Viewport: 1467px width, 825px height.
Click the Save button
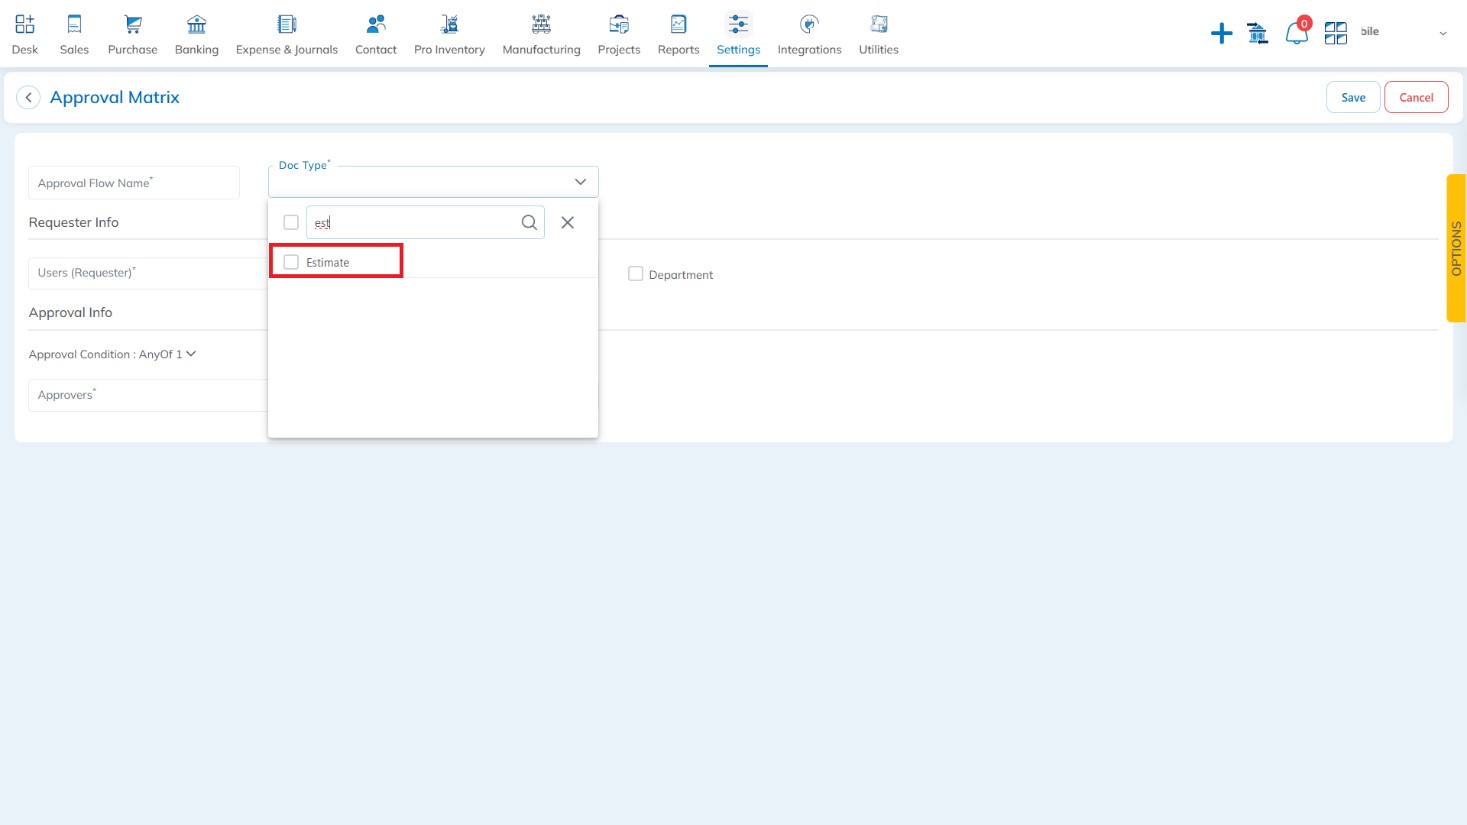tap(1353, 97)
